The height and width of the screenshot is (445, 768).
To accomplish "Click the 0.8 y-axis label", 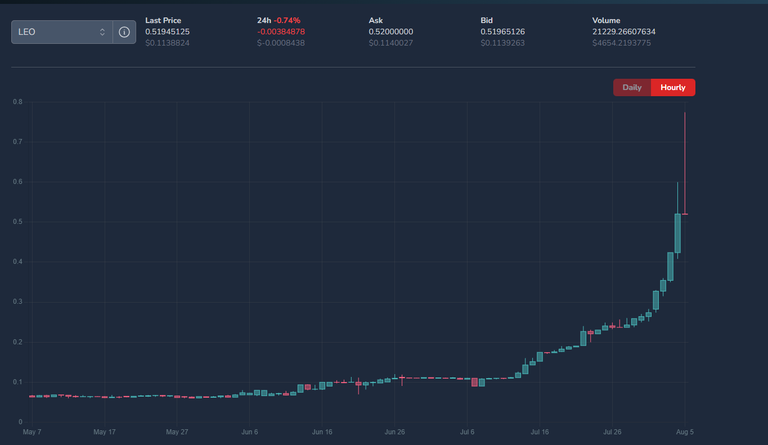I will [18, 102].
